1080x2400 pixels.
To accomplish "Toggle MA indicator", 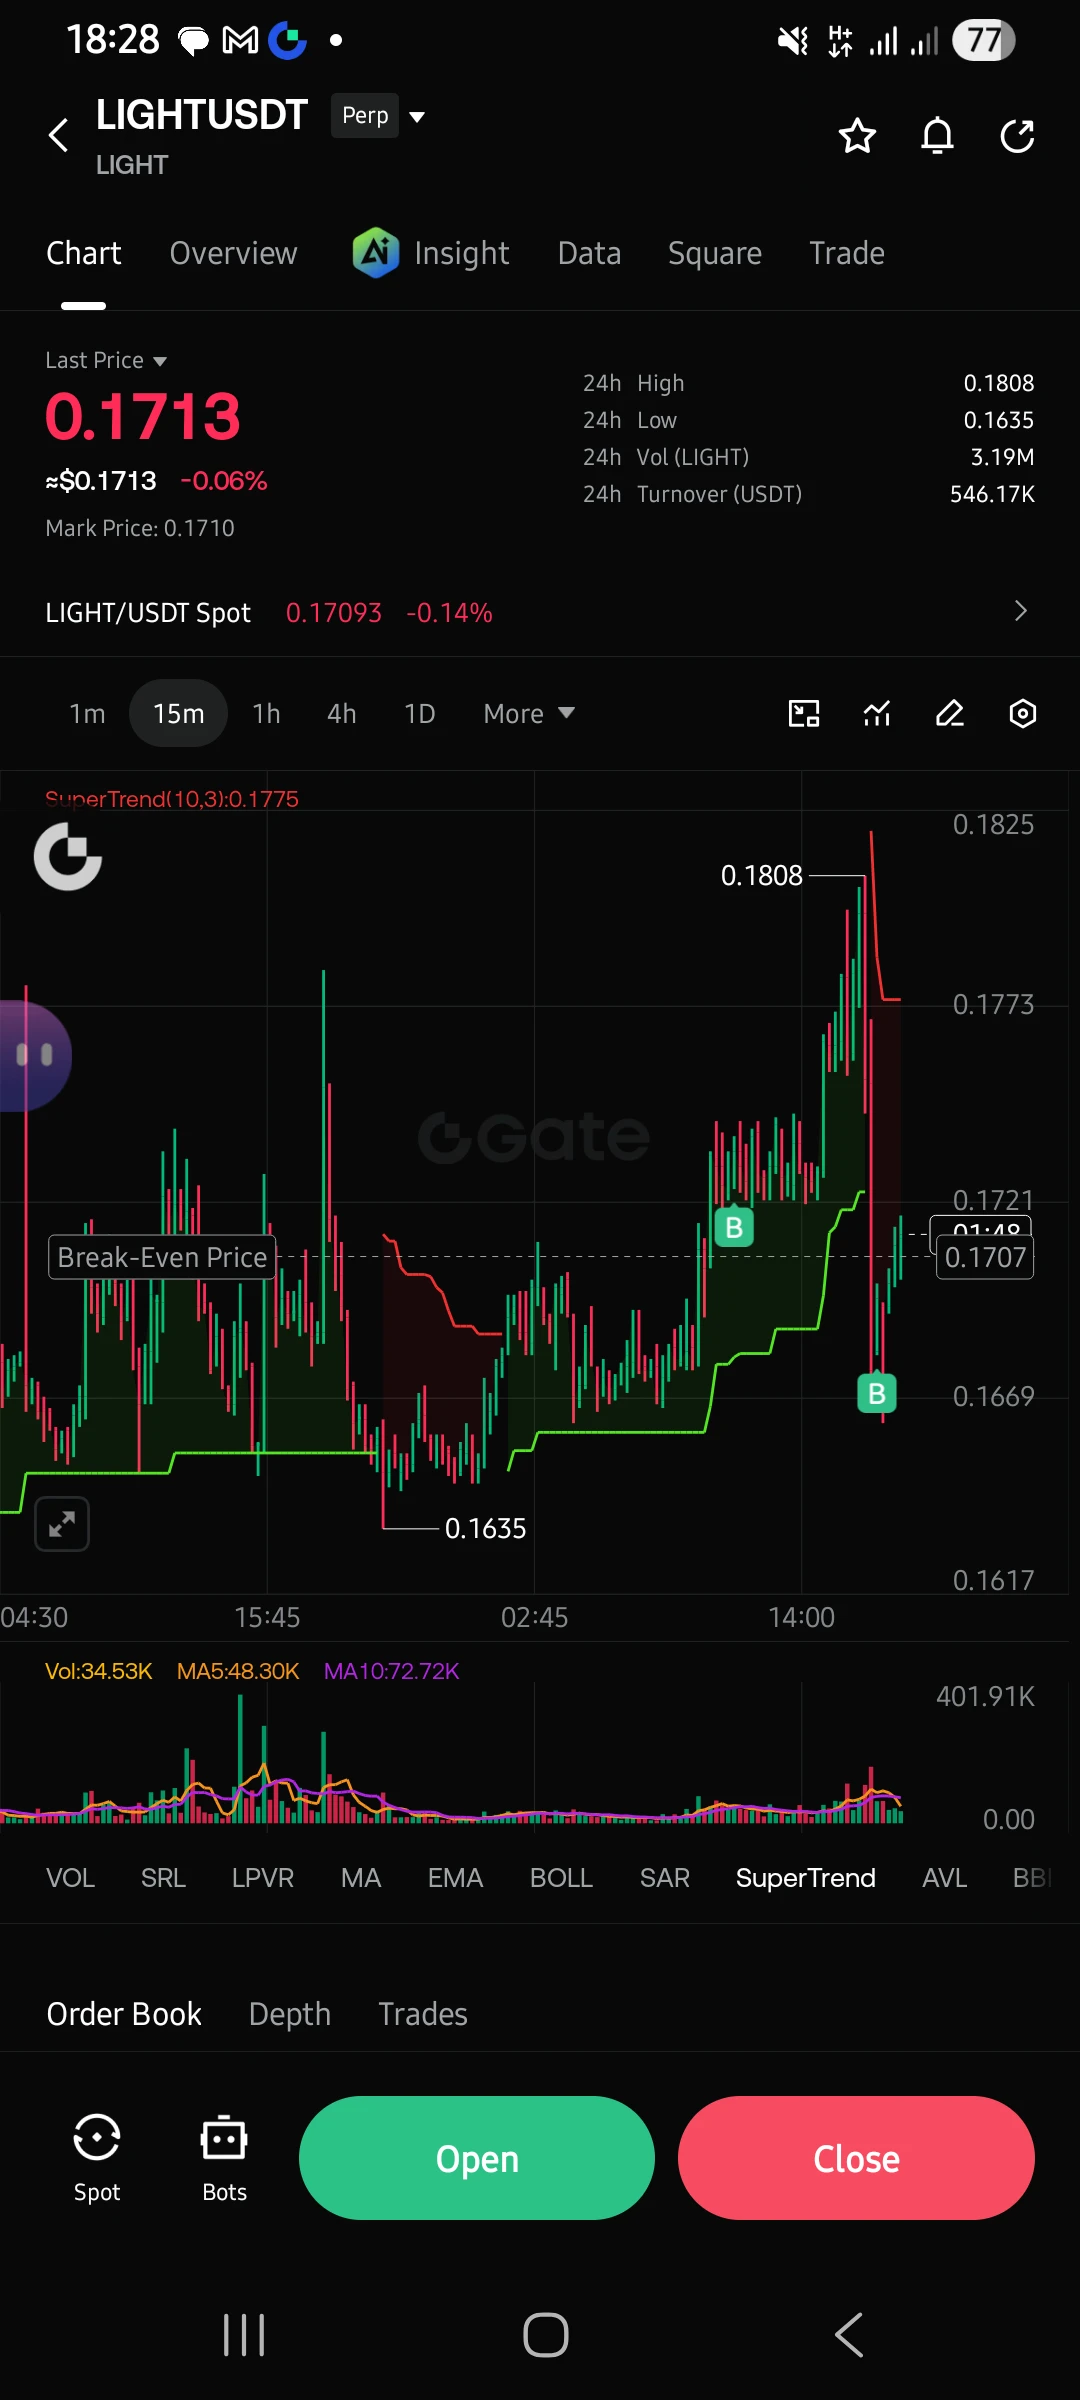I will point(360,1878).
